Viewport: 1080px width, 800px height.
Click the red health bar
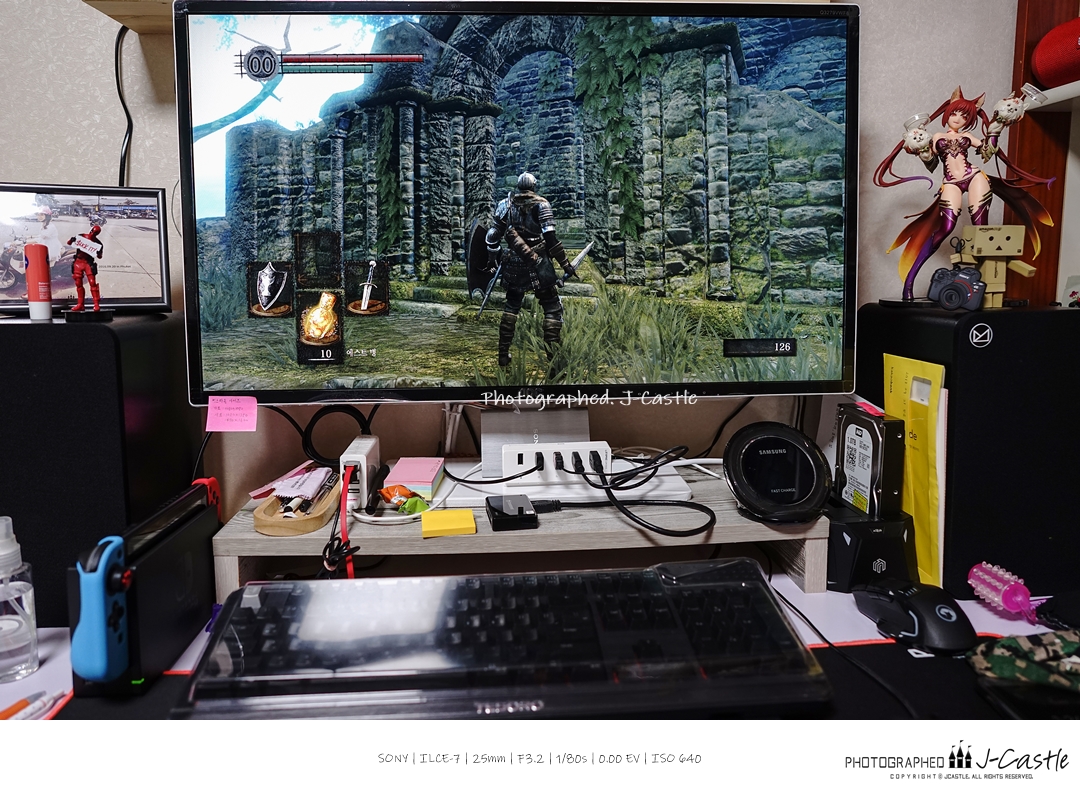click(x=351, y=59)
